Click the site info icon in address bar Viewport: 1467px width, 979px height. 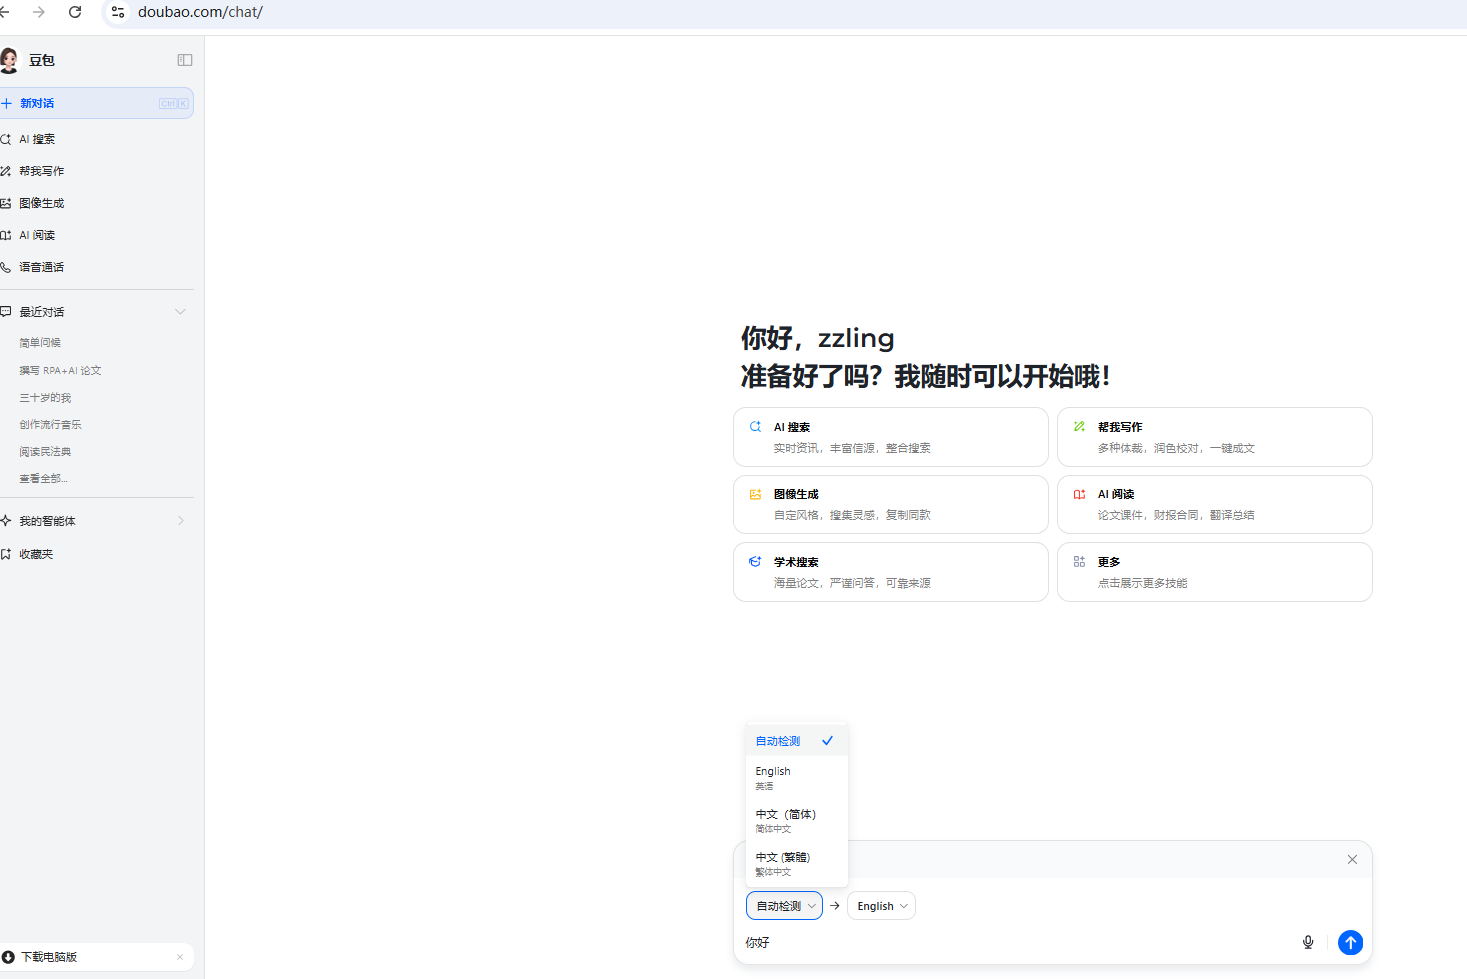[118, 12]
